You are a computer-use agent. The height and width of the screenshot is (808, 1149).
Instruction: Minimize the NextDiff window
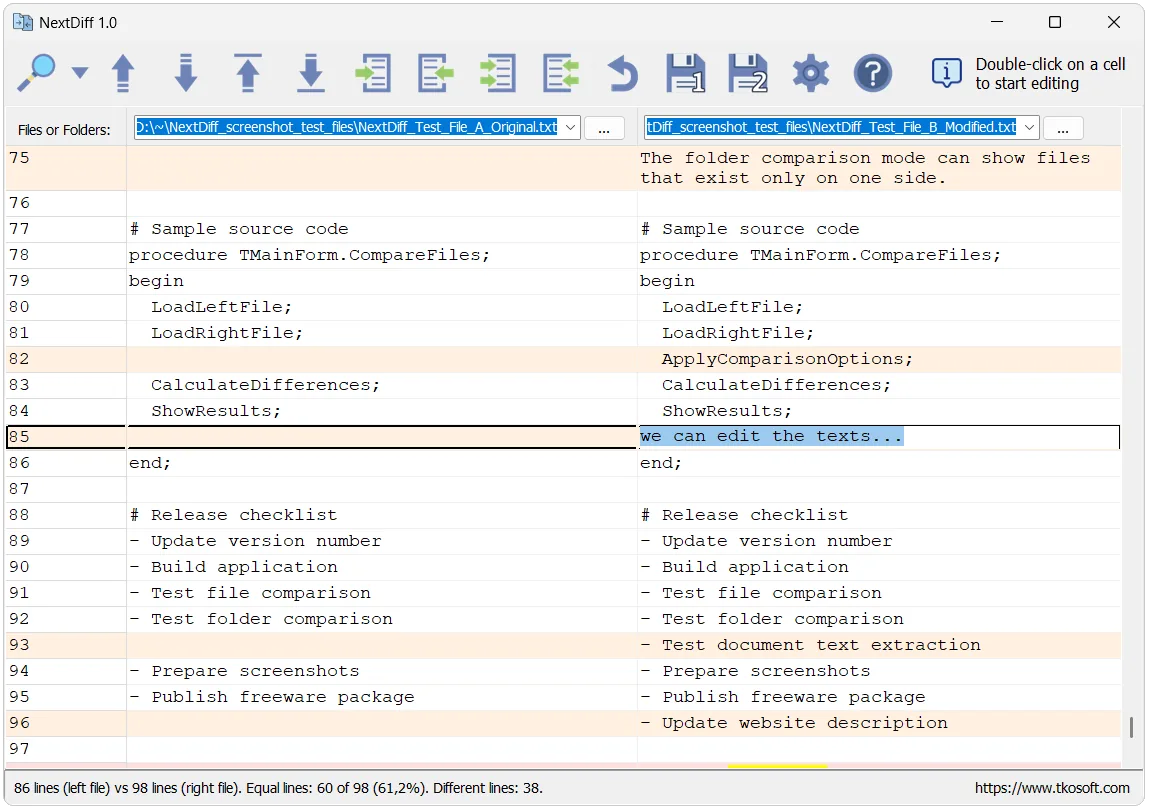[997, 22]
